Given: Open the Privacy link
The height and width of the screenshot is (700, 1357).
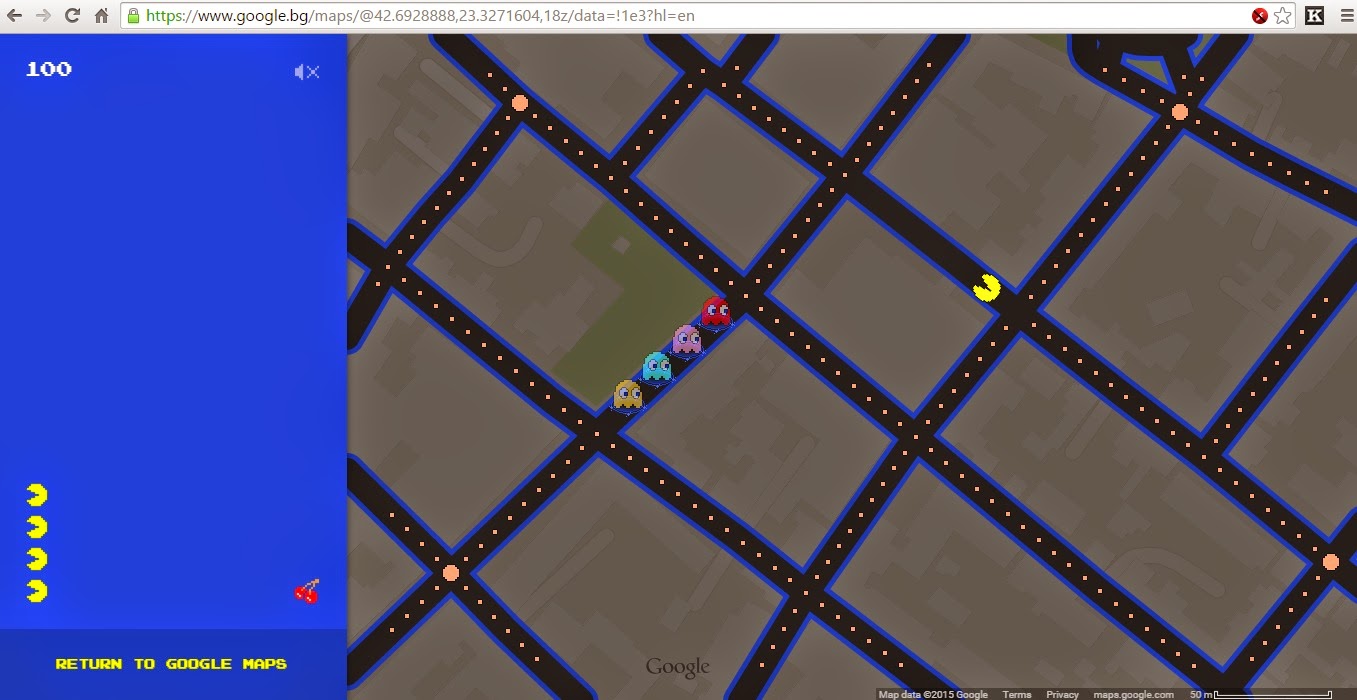Looking at the screenshot, I should point(1062,694).
